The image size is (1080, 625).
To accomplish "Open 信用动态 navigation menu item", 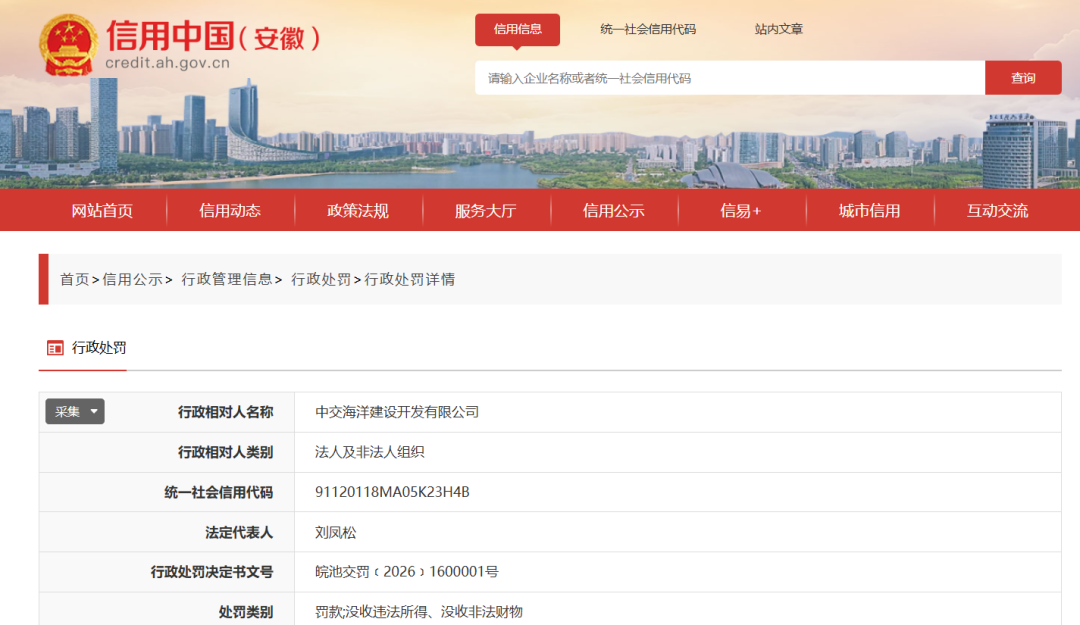I will pos(230,211).
